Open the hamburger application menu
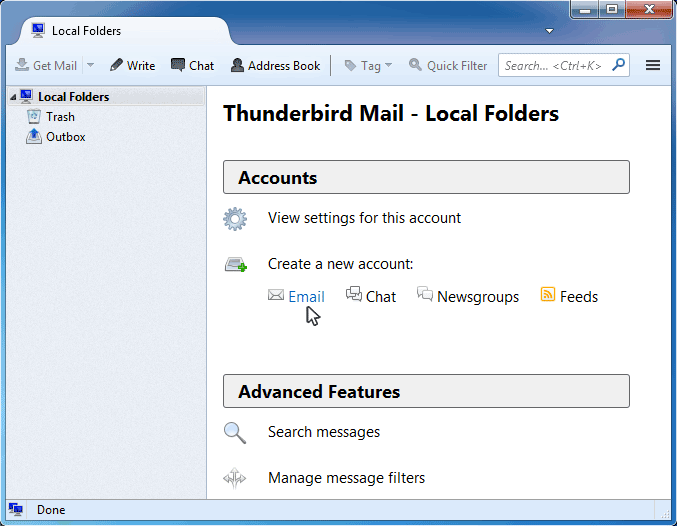 [652, 65]
